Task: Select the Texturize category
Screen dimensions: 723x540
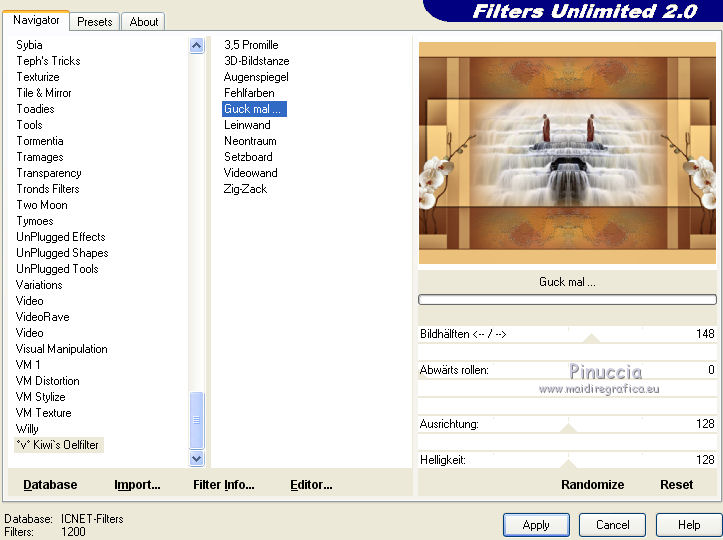Action: coord(38,77)
